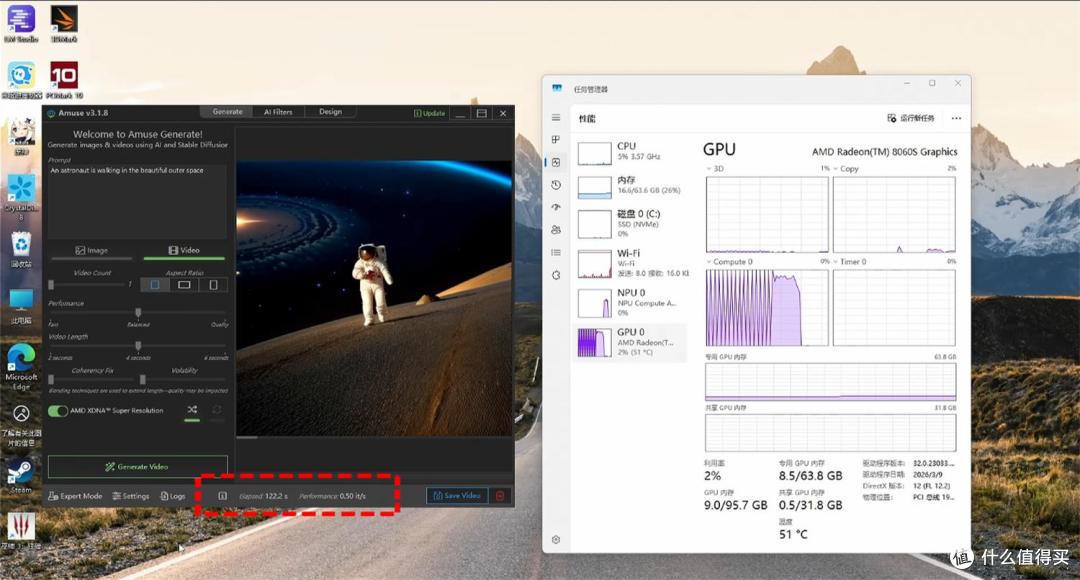The height and width of the screenshot is (580, 1080).
Task: Click the red delete icon beside Save Video
Action: [500, 496]
